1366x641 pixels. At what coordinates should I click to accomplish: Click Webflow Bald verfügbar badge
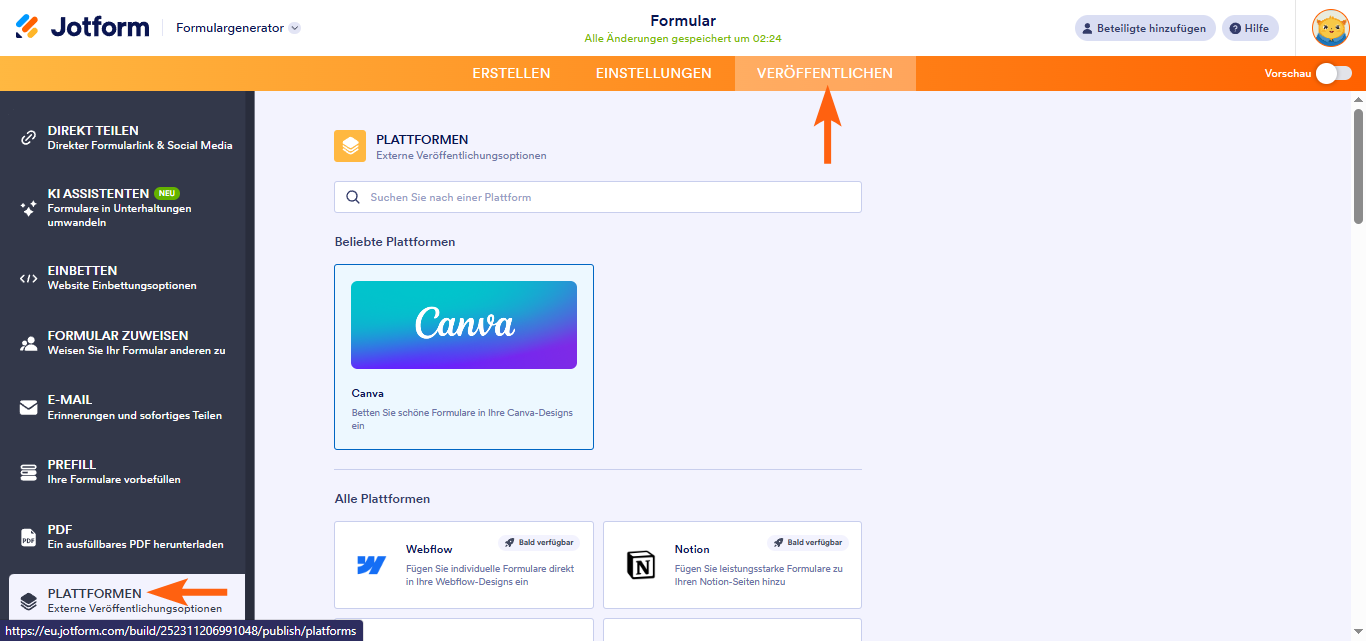tap(539, 542)
